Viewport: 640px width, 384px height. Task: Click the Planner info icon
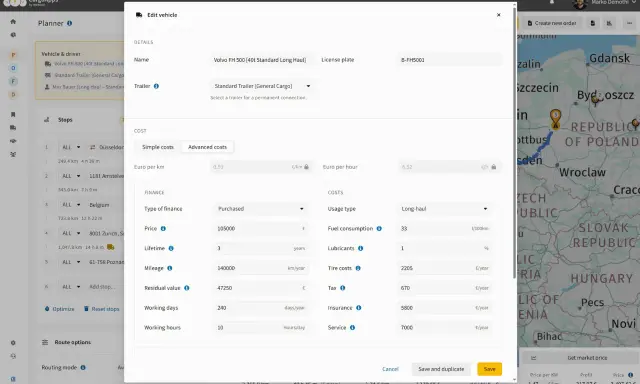tap(69, 23)
